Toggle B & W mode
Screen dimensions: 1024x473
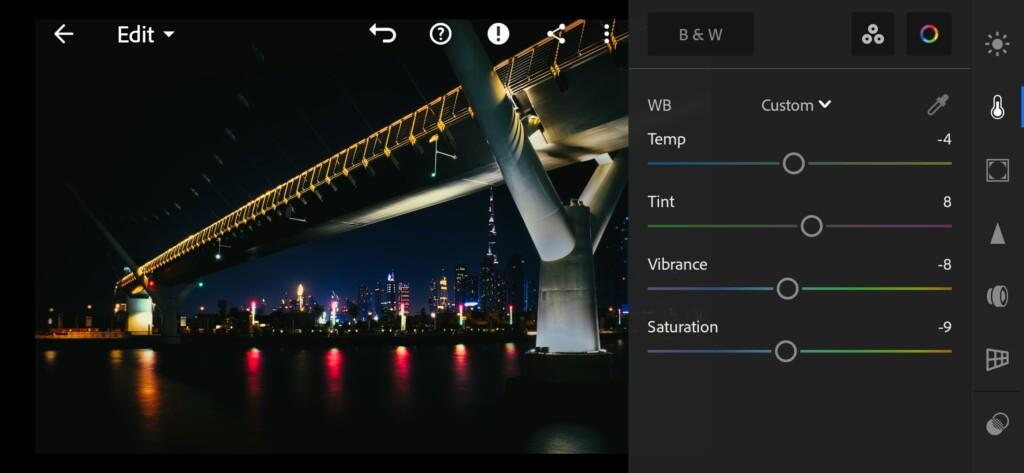coord(701,34)
